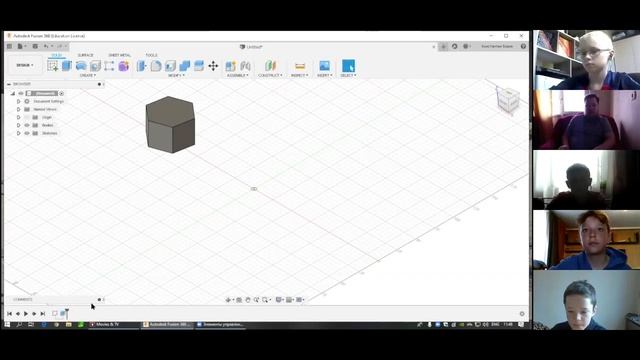The width and height of the screenshot is (640, 360).
Task: Open timeline settings gear icon
Action: 522,314
